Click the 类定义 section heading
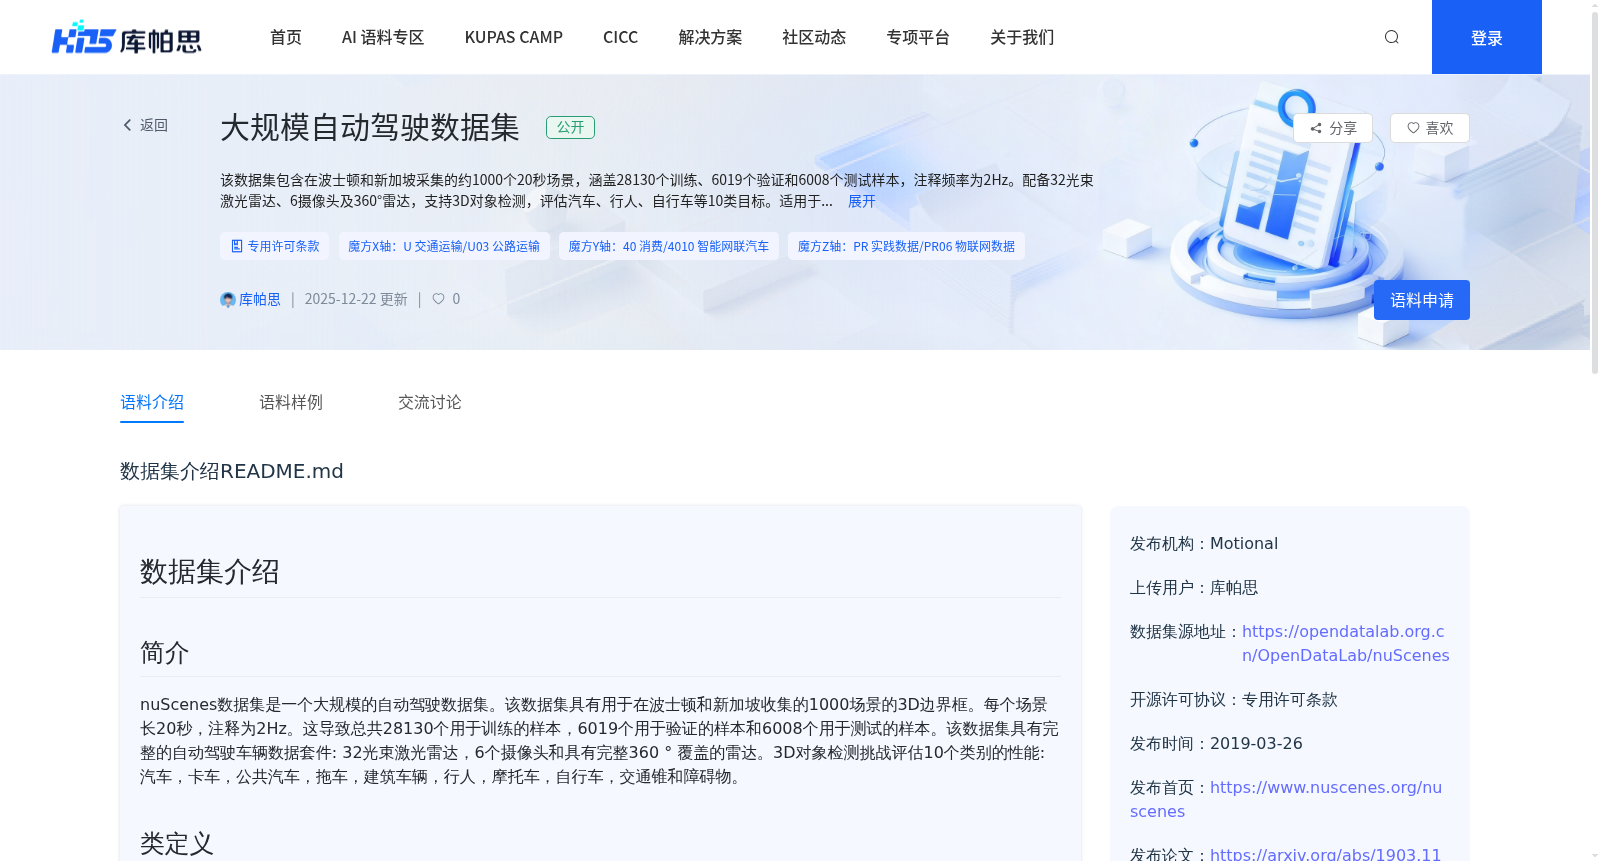 177,843
